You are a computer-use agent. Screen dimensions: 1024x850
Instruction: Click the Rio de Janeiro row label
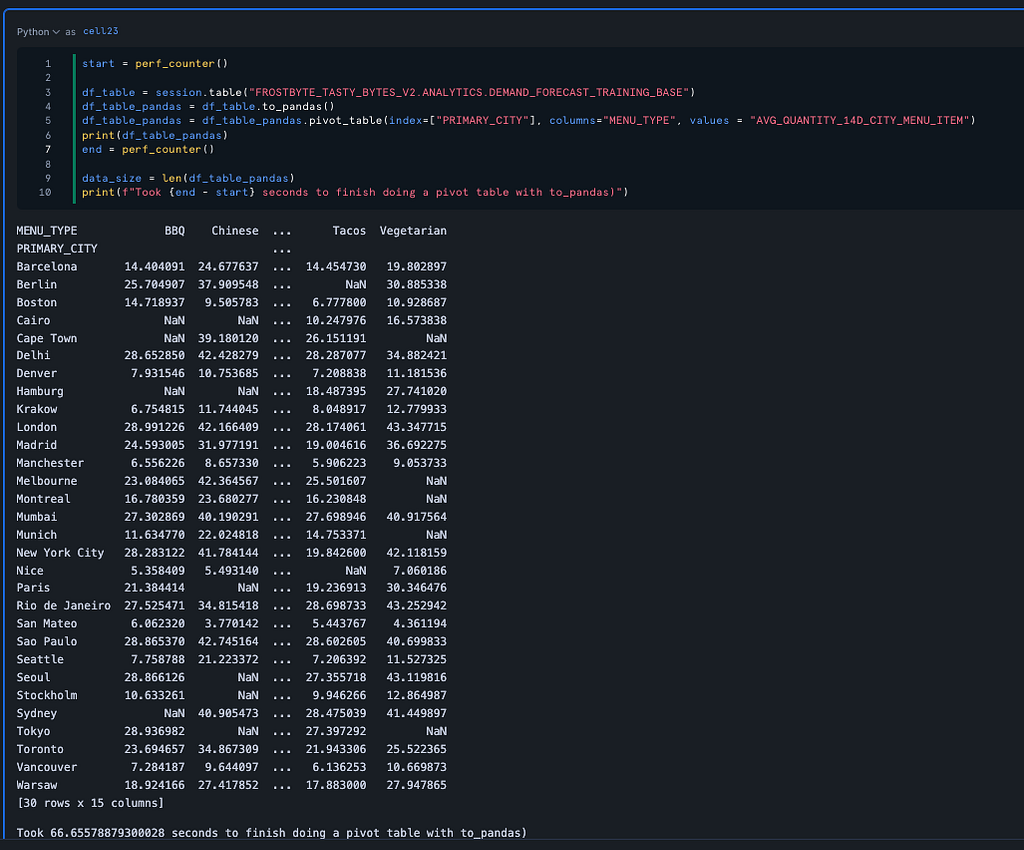(63, 606)
